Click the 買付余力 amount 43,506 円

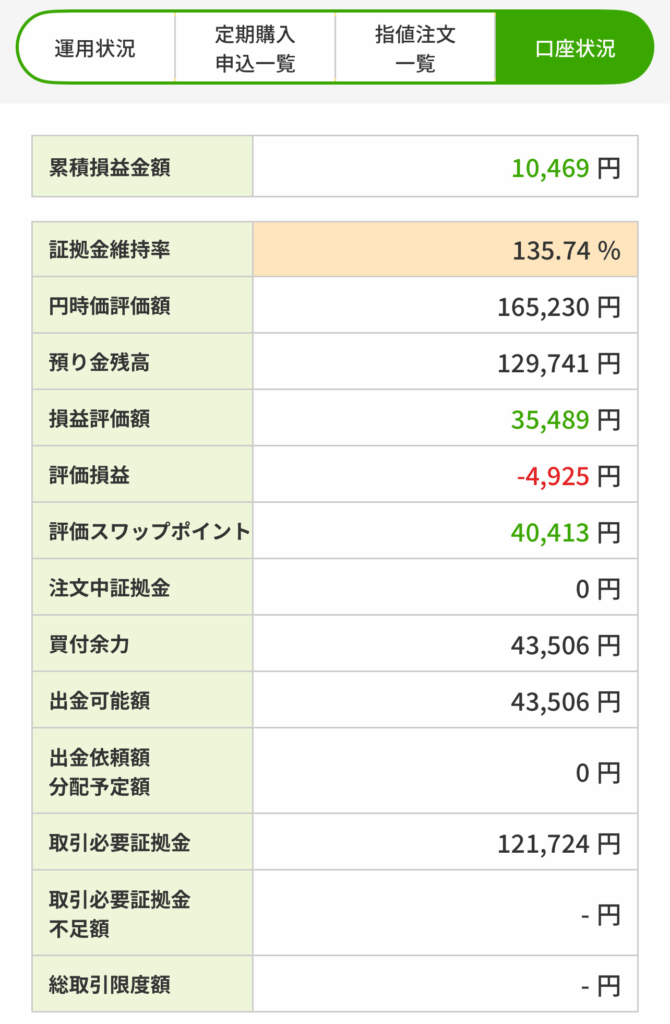[x=565, y=645]
